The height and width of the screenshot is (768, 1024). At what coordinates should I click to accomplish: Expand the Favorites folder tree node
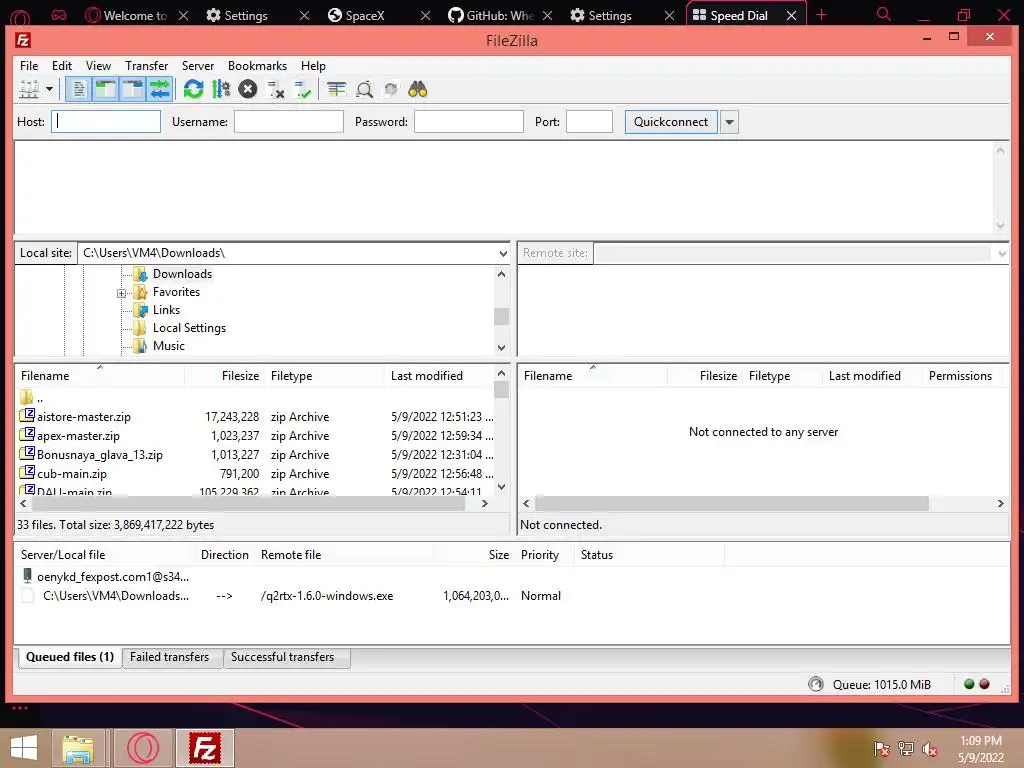point(121,293)
